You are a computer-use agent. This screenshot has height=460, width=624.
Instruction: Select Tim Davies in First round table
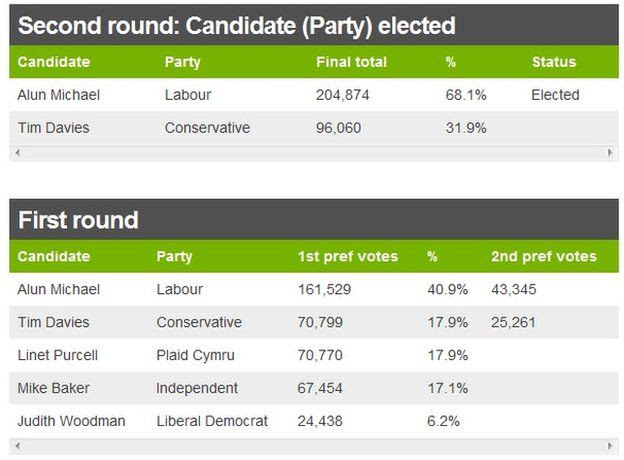coord(53,323)
